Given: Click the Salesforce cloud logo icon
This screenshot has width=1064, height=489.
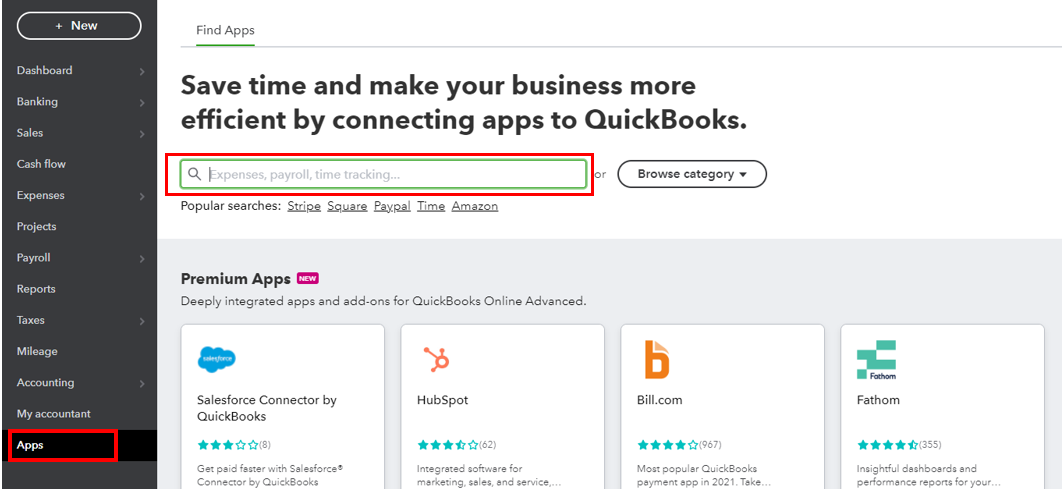Looking at the screenshot, I should pos(217,359).
